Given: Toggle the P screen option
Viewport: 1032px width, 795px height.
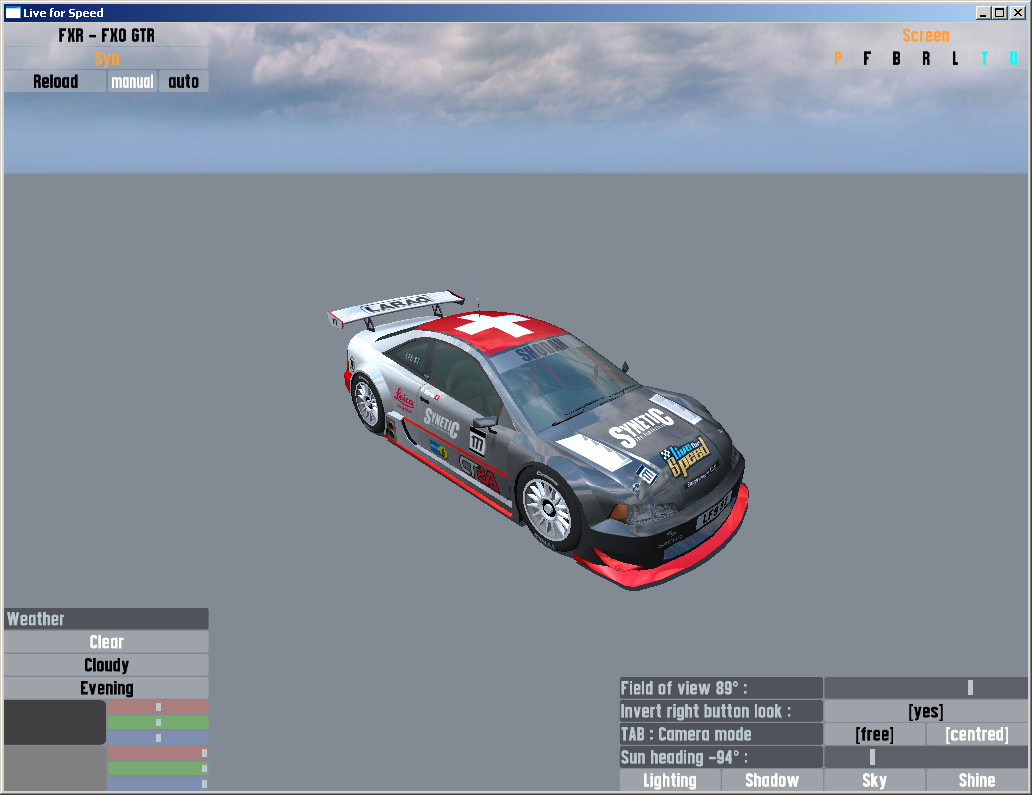Looking at the screenshot, I should click(x=838, y=59).
